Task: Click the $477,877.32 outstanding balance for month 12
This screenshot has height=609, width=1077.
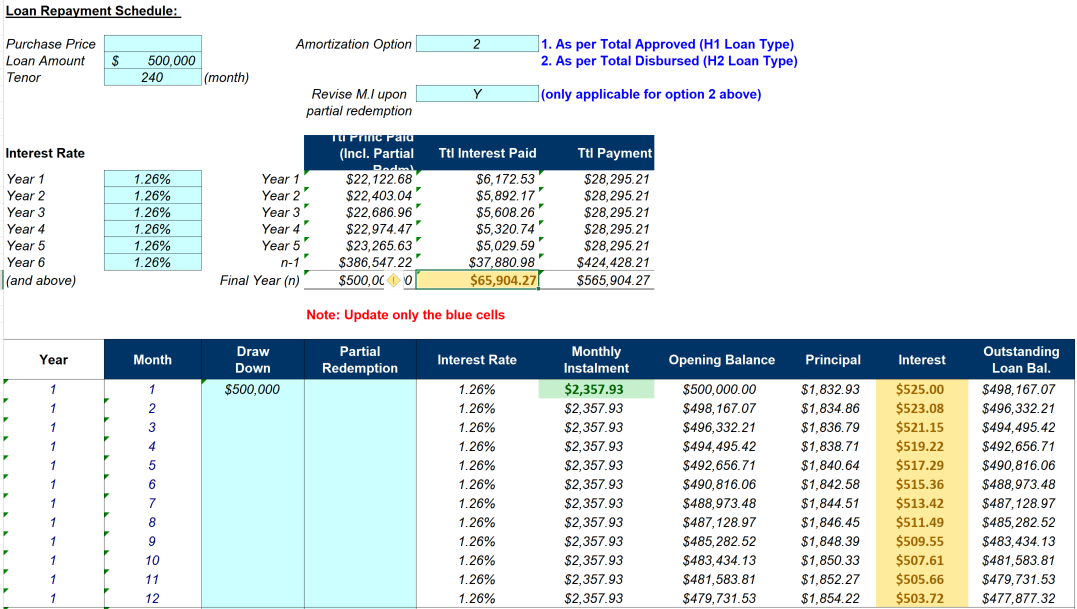Action: (x=1019, y=599)
